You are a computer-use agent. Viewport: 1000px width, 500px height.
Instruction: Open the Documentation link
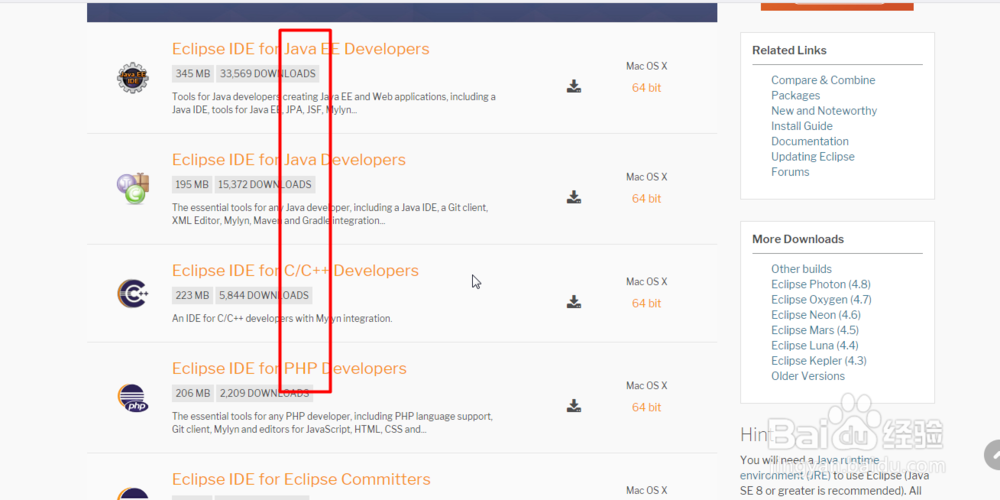[x=810, y=142]
